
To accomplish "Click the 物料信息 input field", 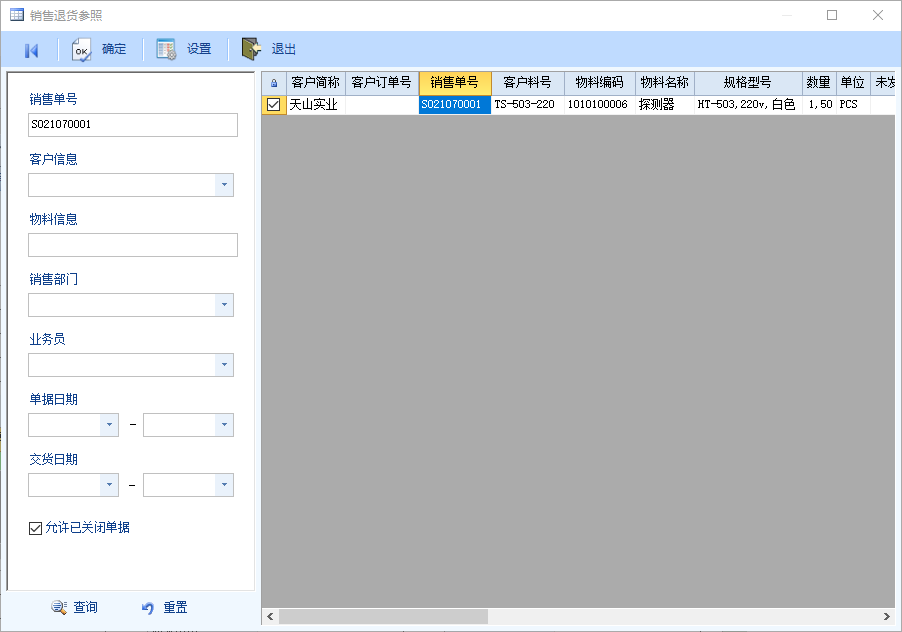I will pyautogui.click(x=133, y=245).
